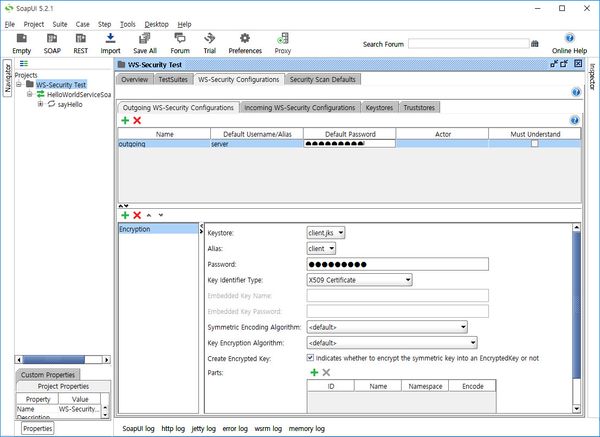The height and width of the screenshot is (437, 600).
Task: Click the Properties button
Action: point(38,428)
